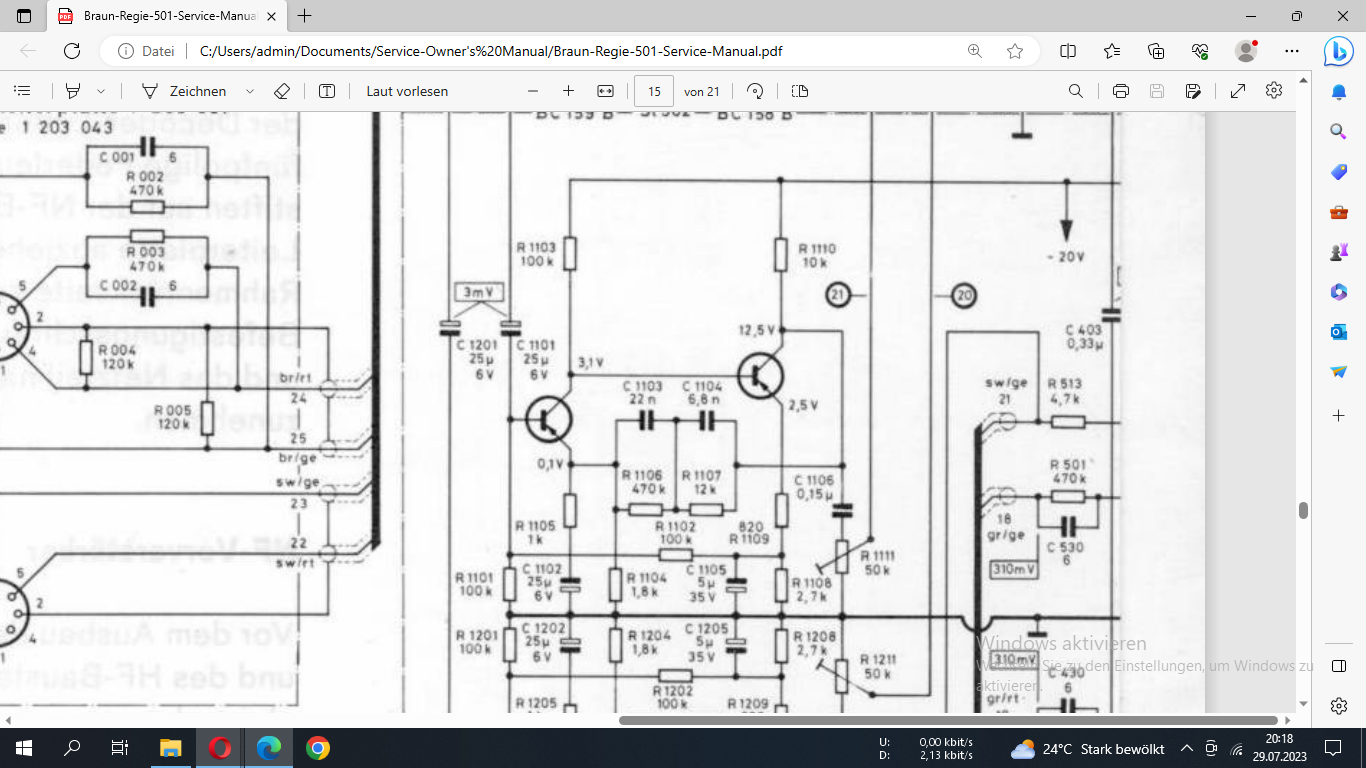Select the highlight tool
1366x768 pixels.
(73, 91)
